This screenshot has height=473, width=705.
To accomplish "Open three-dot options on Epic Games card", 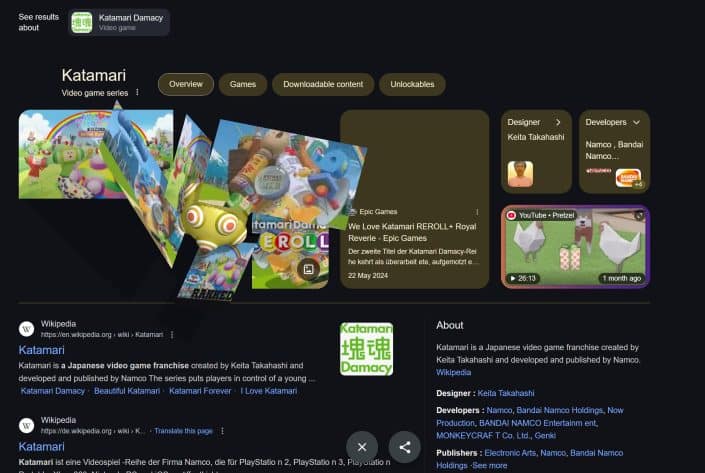I will 477,212.
